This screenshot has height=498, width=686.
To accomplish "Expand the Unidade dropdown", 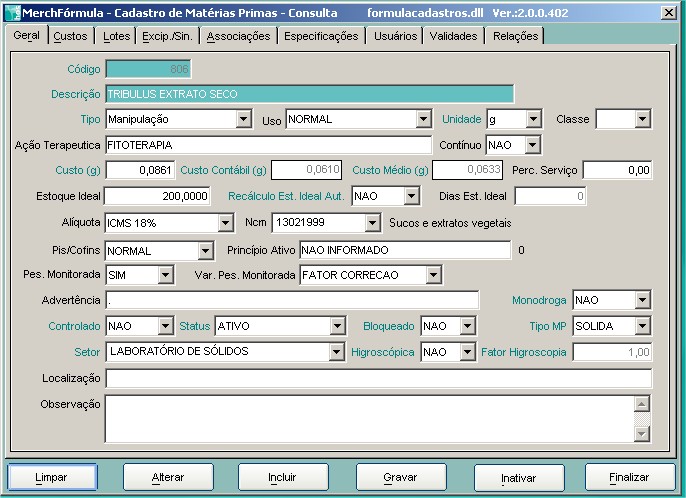I will point(533,120).
